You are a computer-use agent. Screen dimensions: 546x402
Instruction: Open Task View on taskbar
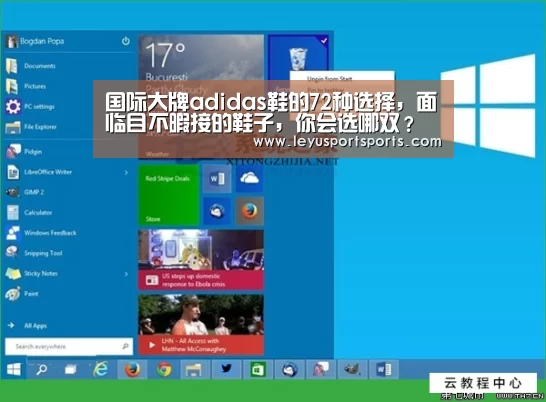coord(71,369)
